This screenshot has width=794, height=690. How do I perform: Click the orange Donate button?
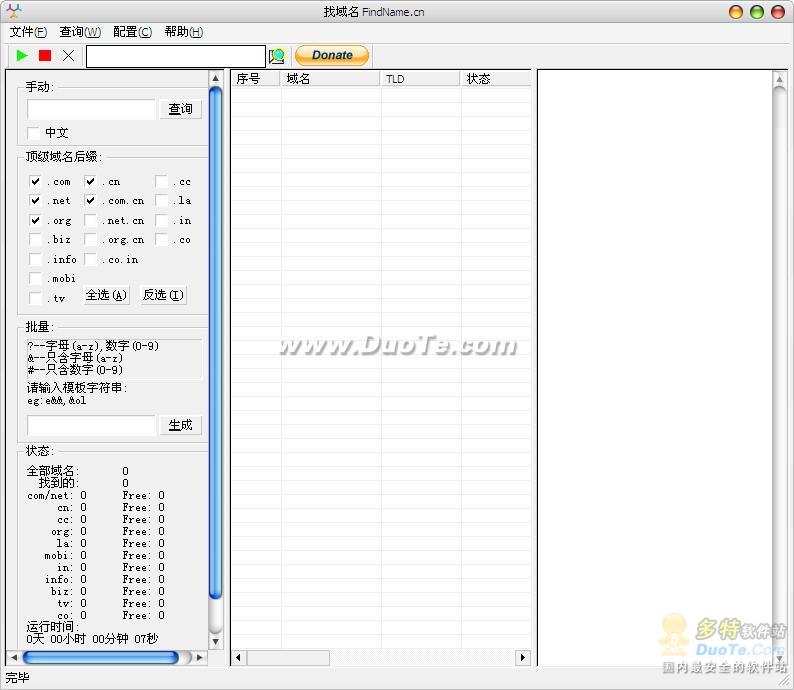[332, 55]
